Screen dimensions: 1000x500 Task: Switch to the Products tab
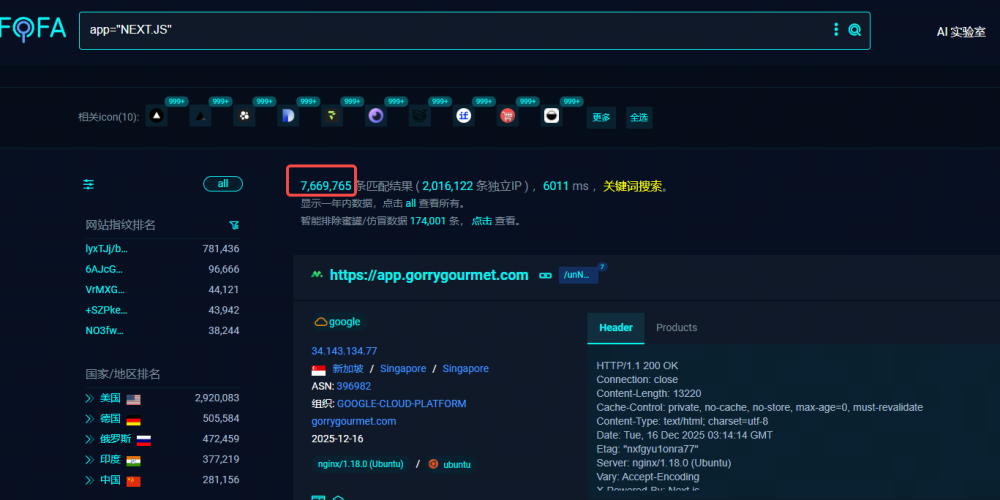pos(676,328)
